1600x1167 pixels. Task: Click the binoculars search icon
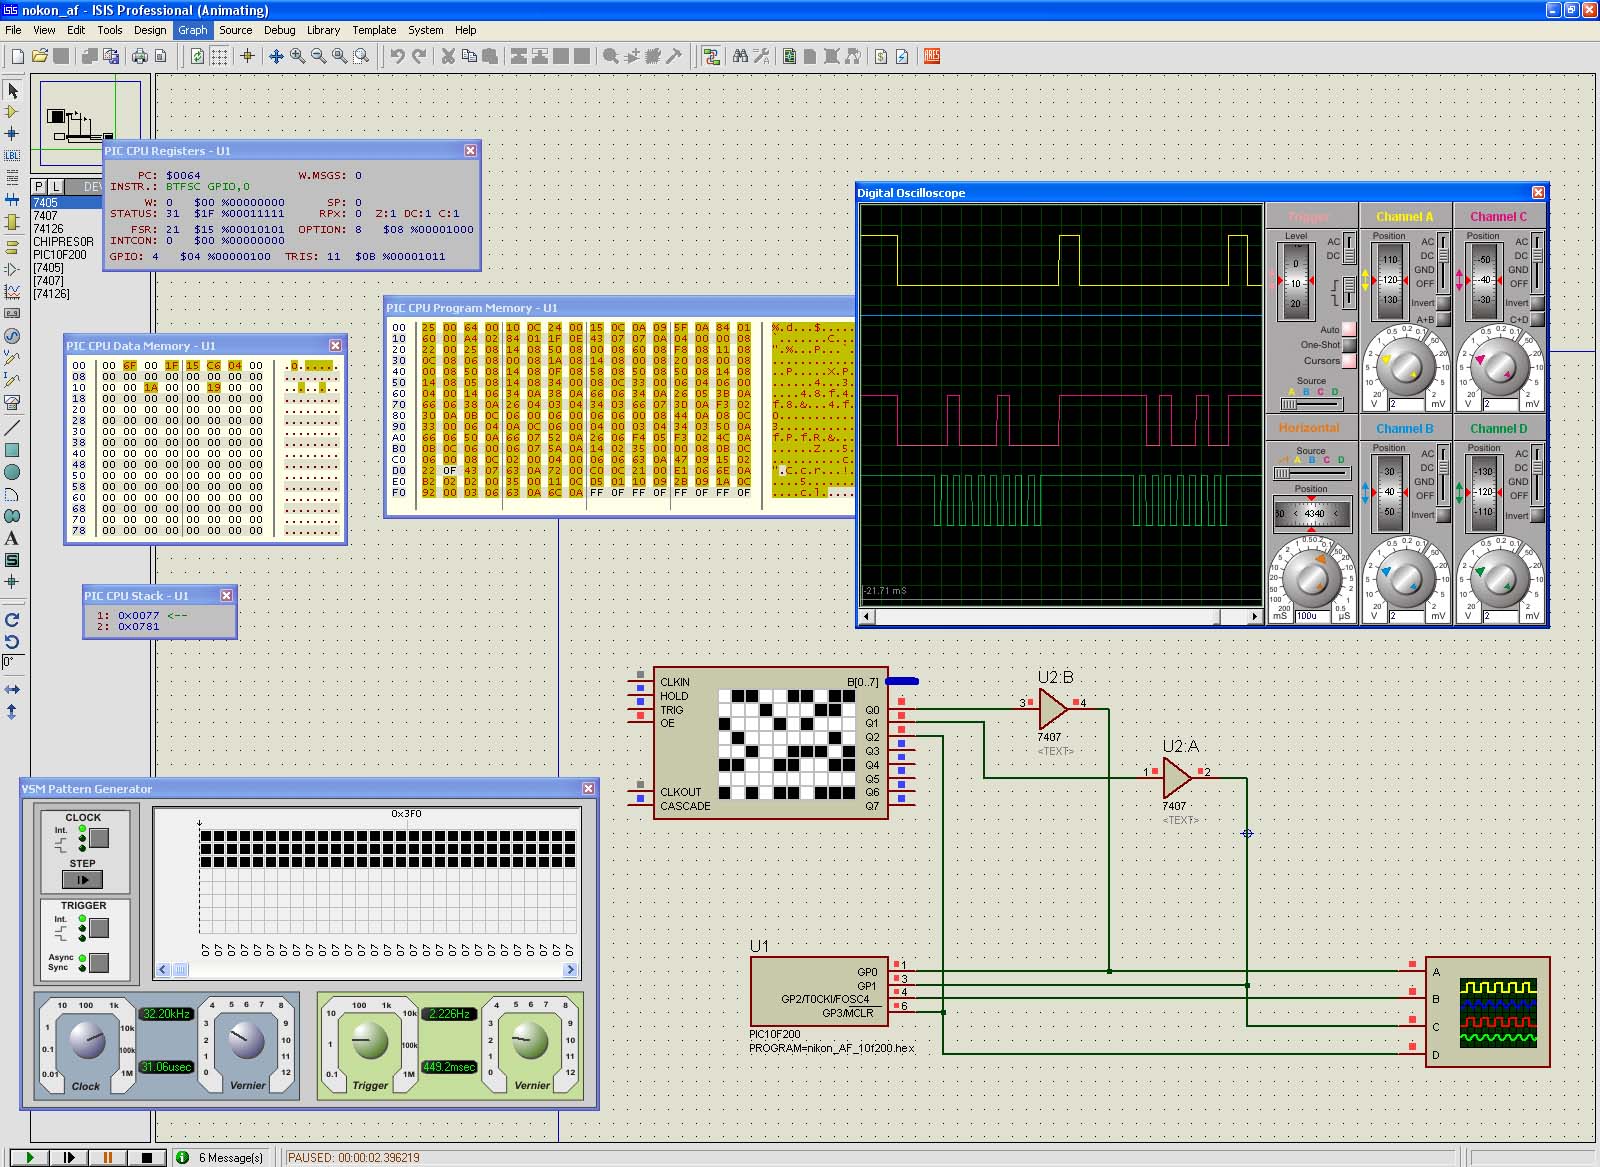click(740, 56)
